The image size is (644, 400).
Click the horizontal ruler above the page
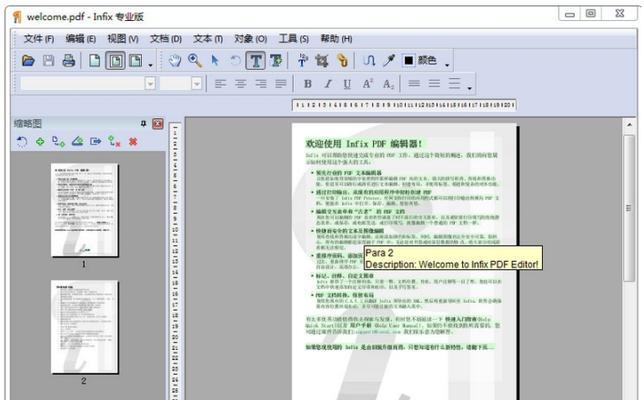tap(404, 105)
